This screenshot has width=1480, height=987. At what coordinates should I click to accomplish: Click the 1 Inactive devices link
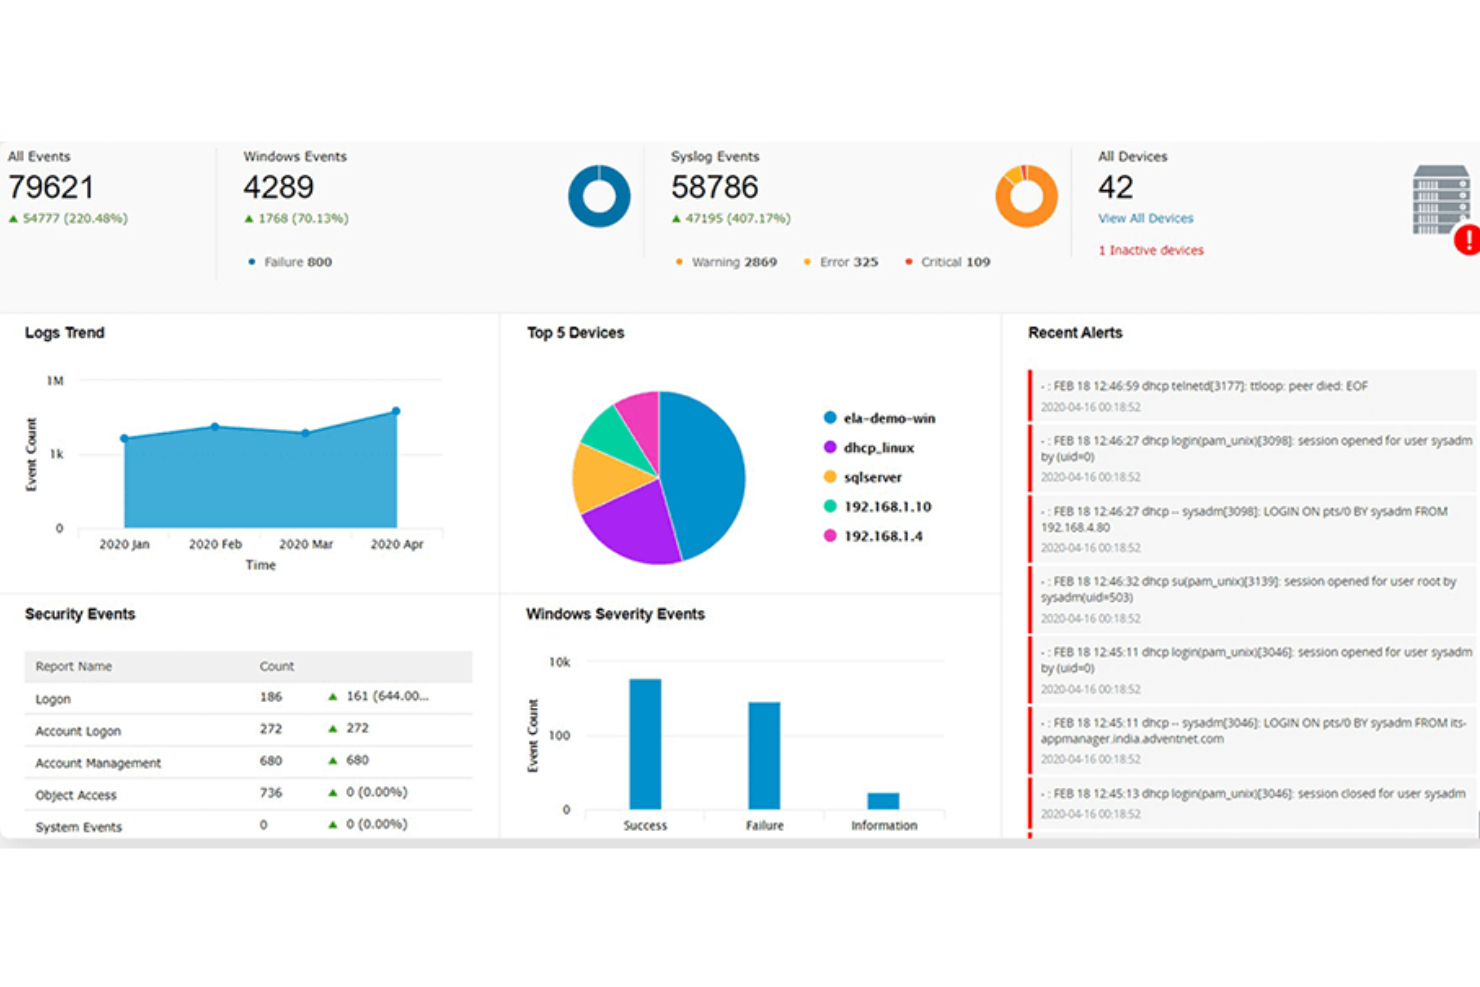pos(1150,250)
